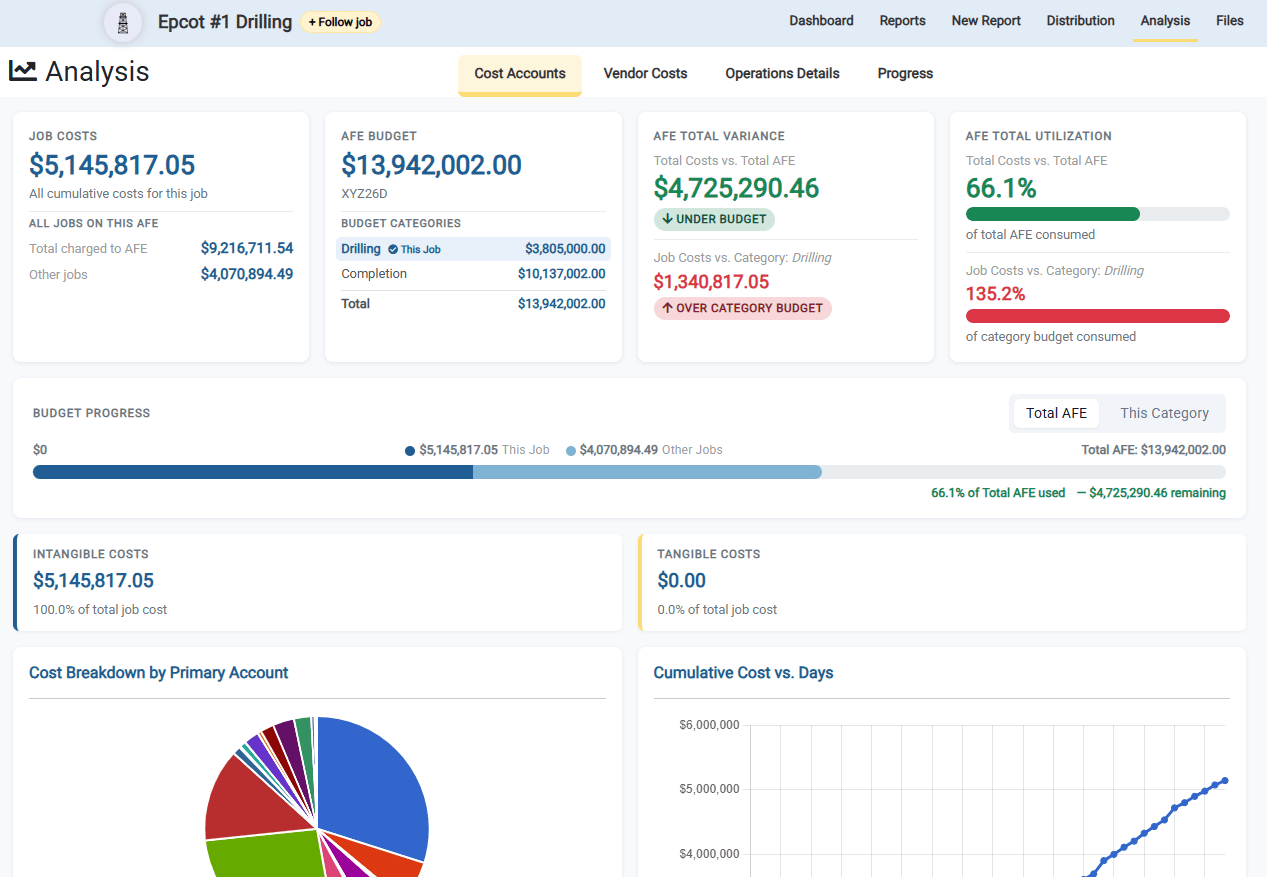Click the Cost Breakdown by Primary Account heading
The image size is (1267, 877).
point(158,673)
